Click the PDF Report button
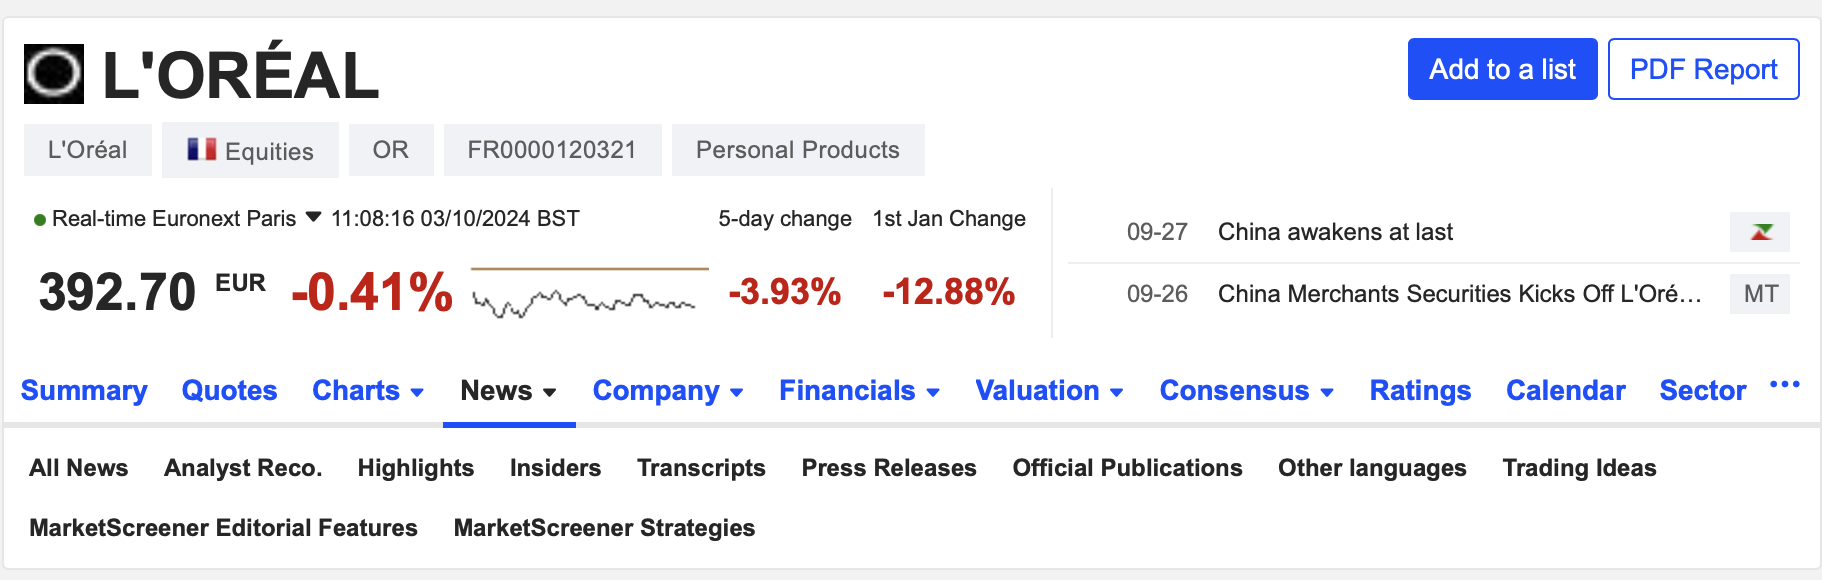The height and width of the screenshot is (580, 1822). (1703, 69)
